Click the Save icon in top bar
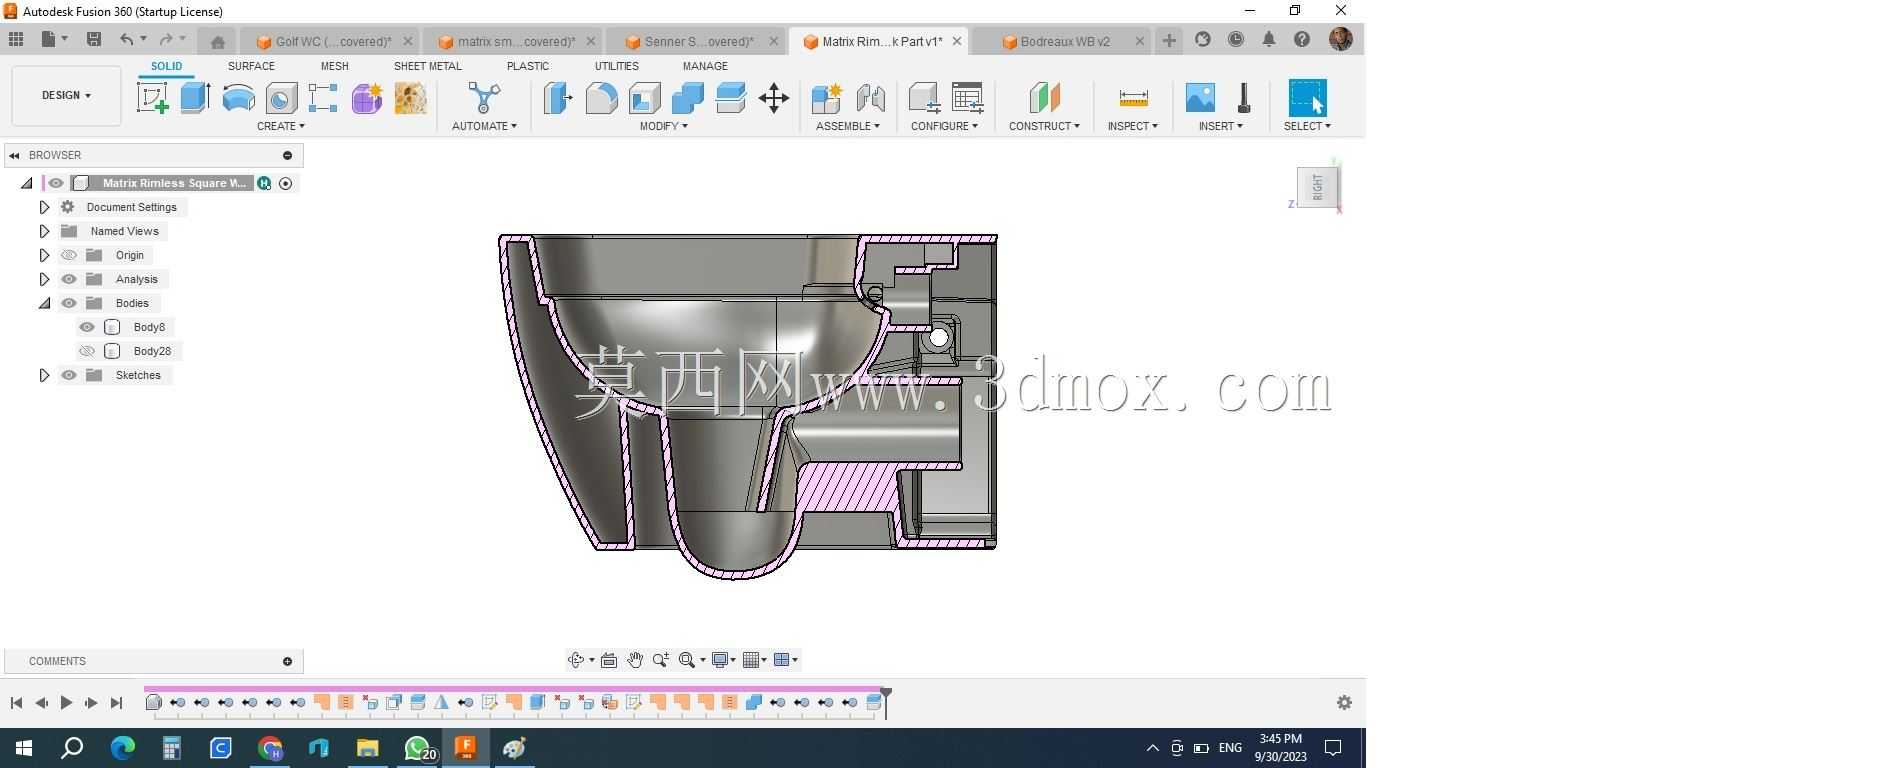The width and height of the screenshot is (1904, 768). click(x=94, y=39)
